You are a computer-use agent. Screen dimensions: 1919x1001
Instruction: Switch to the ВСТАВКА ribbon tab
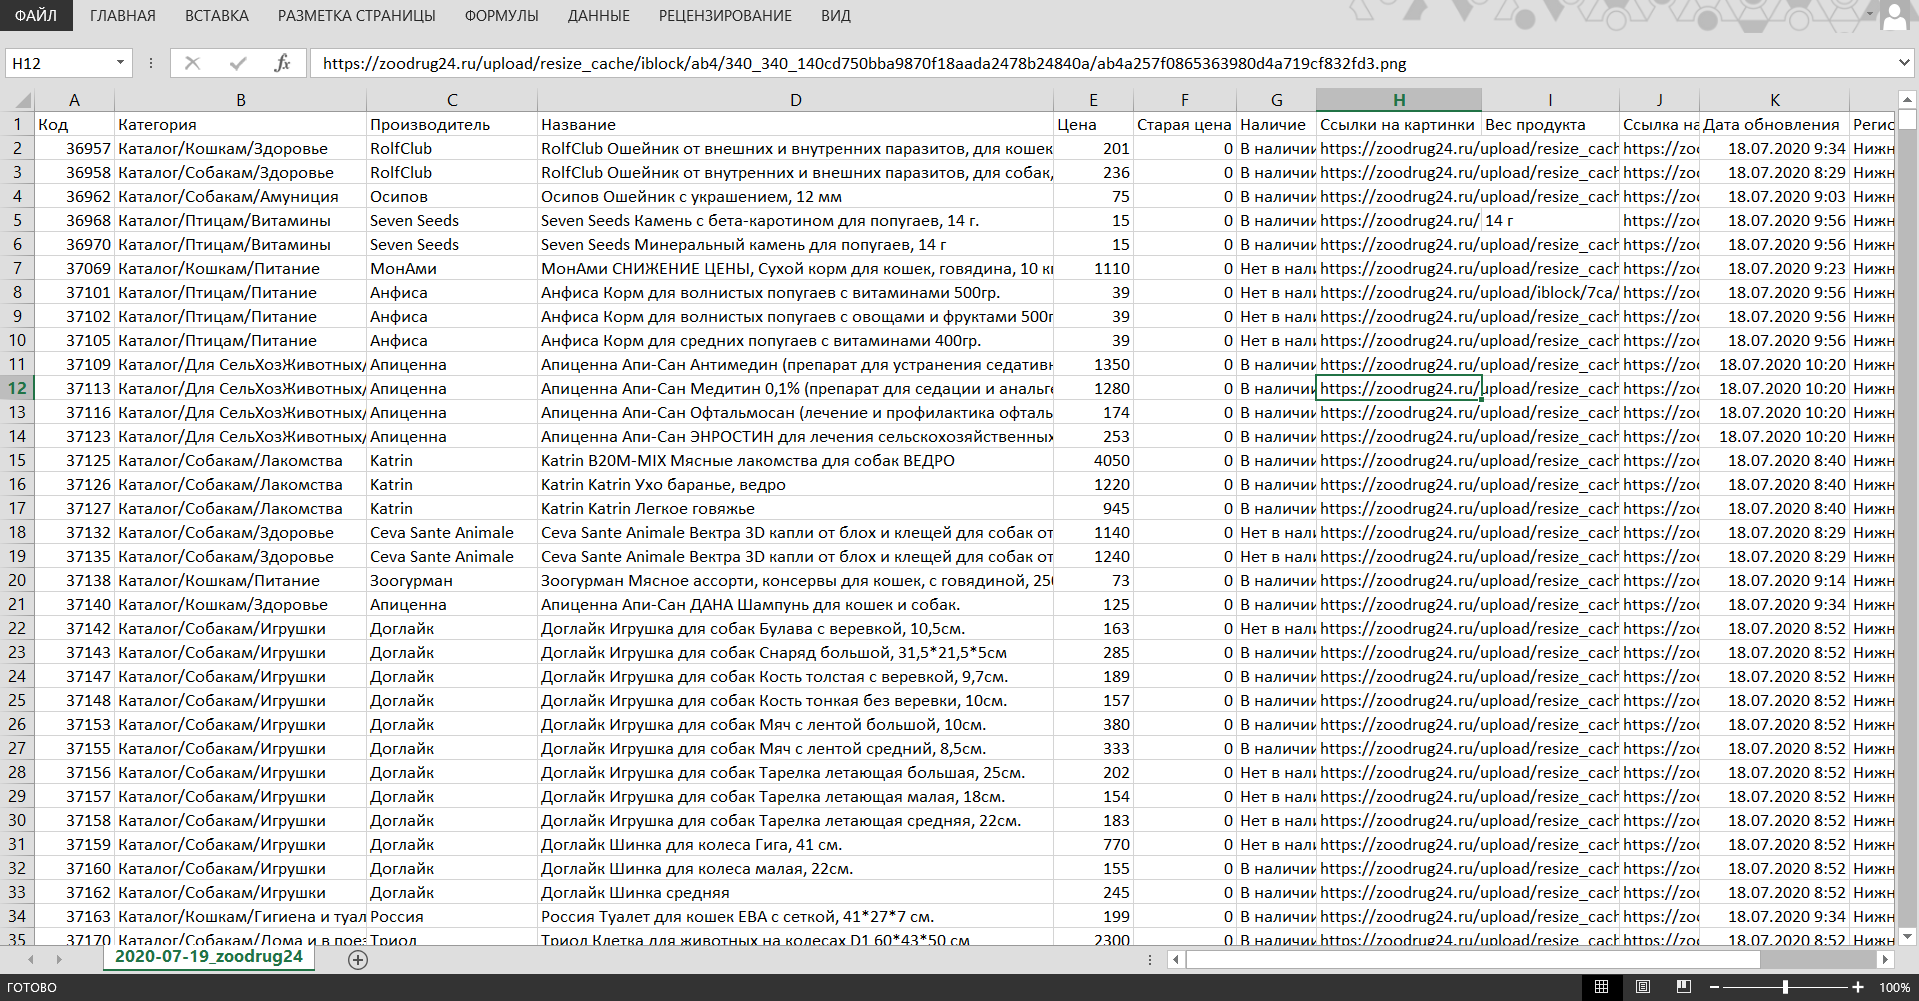[217, 16]
